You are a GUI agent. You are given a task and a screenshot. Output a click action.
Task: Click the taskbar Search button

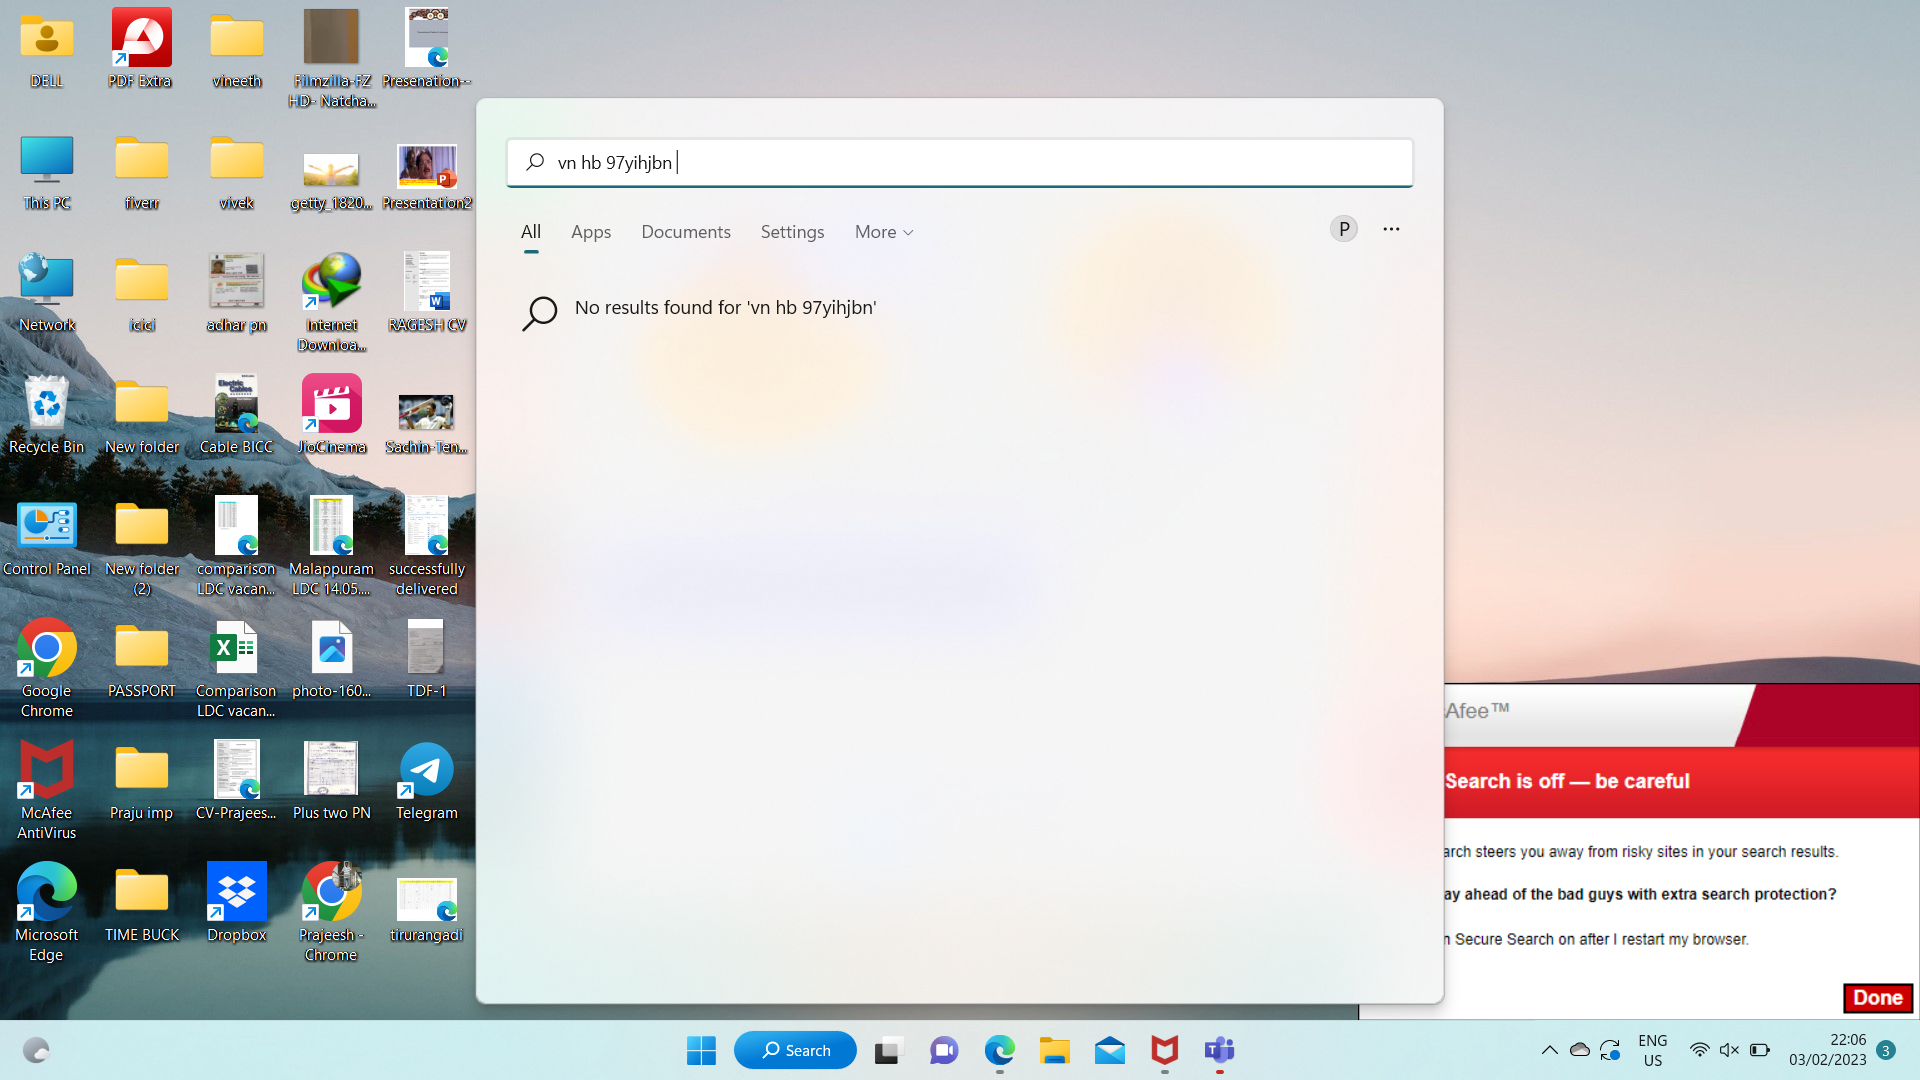click(x=796, y=1050)
